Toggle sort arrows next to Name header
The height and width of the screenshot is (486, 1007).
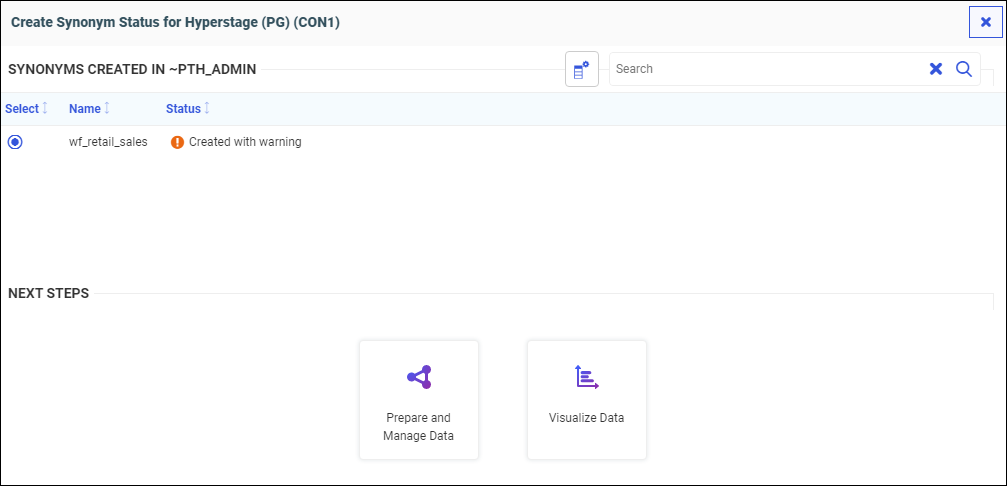click(107, 108)
